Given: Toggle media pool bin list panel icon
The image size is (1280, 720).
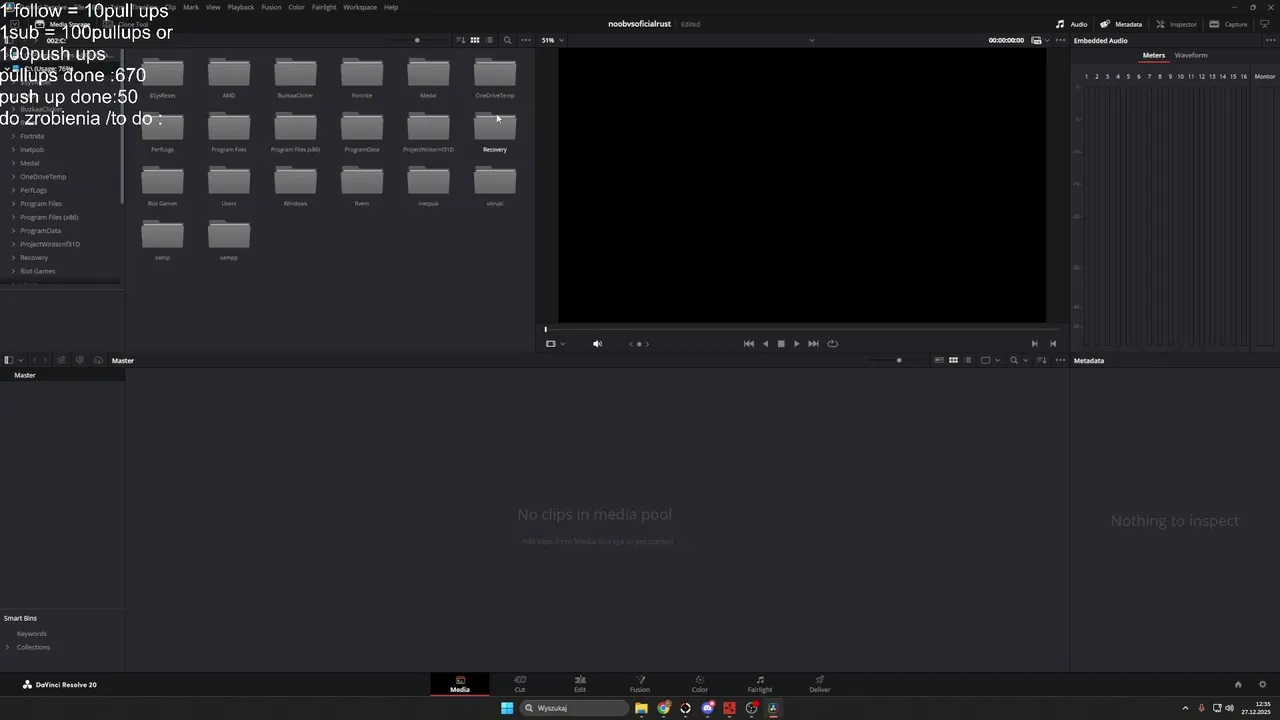Looking at the screenshot, I should click(9, 360).
